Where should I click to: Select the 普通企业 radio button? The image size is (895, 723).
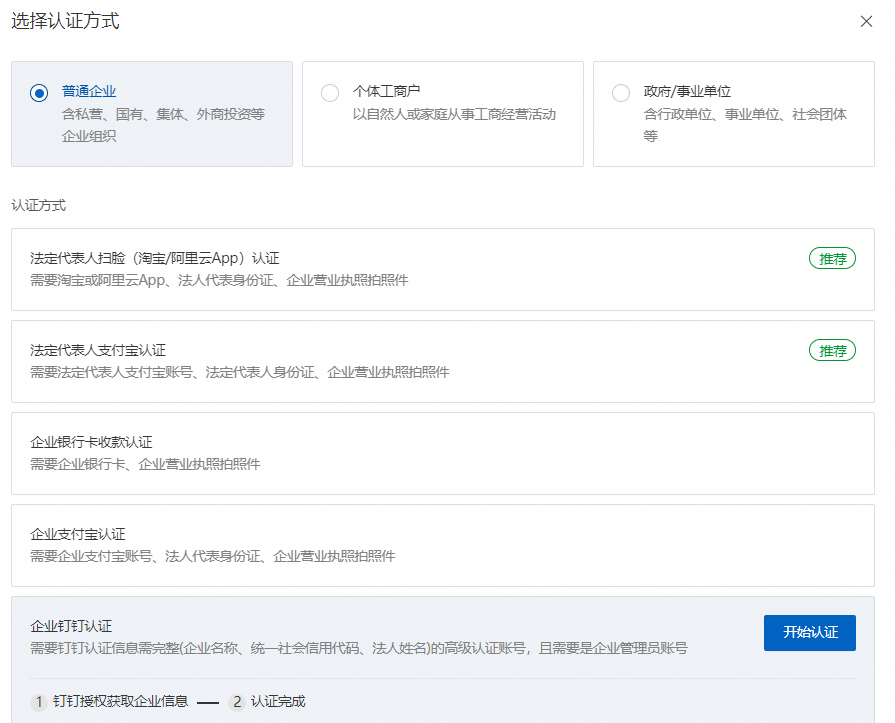click(x=39, y=92)
